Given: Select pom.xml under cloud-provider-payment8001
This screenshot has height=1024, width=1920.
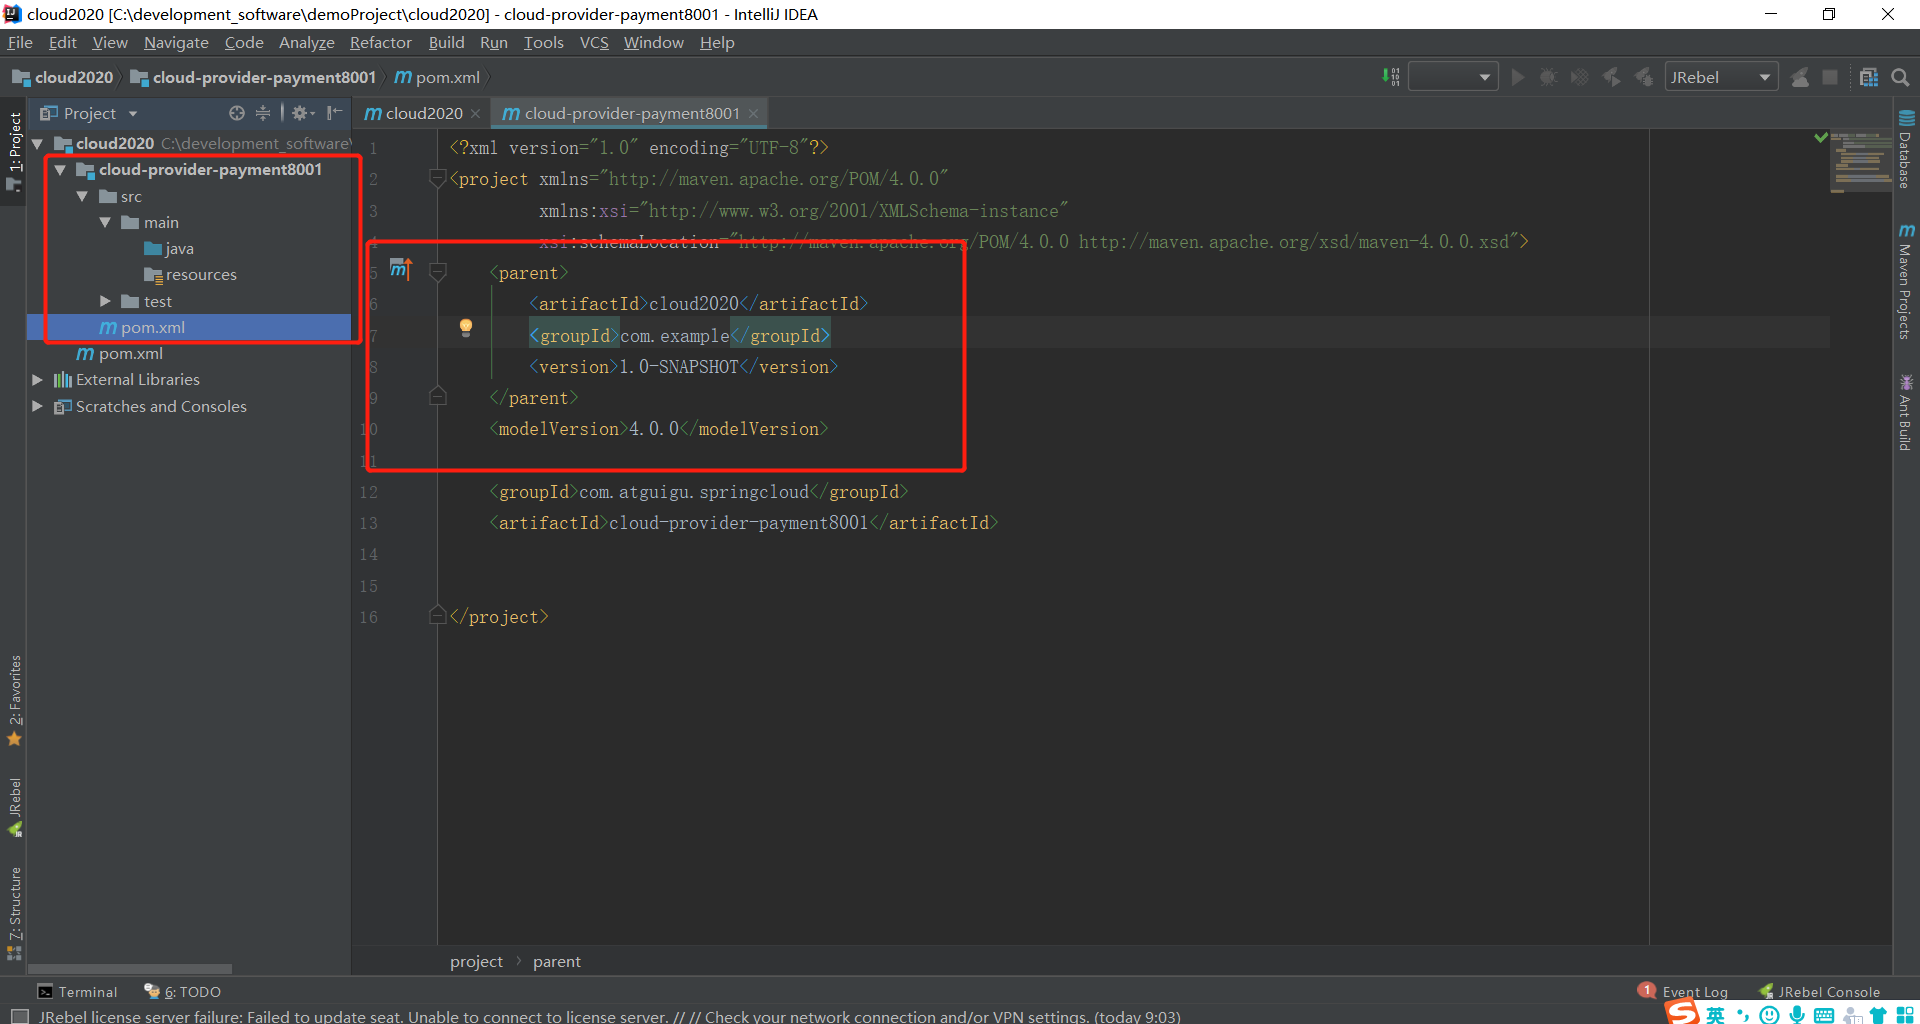Looking at the screenshot, I should 189,328.
